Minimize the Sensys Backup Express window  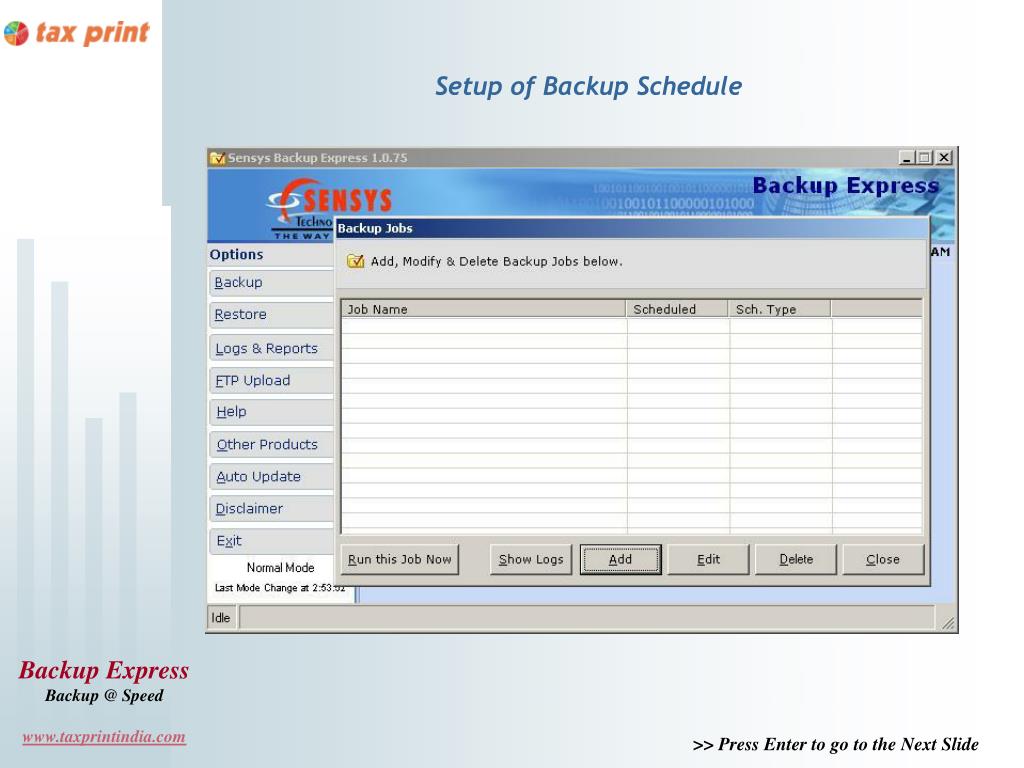[906, 157]
